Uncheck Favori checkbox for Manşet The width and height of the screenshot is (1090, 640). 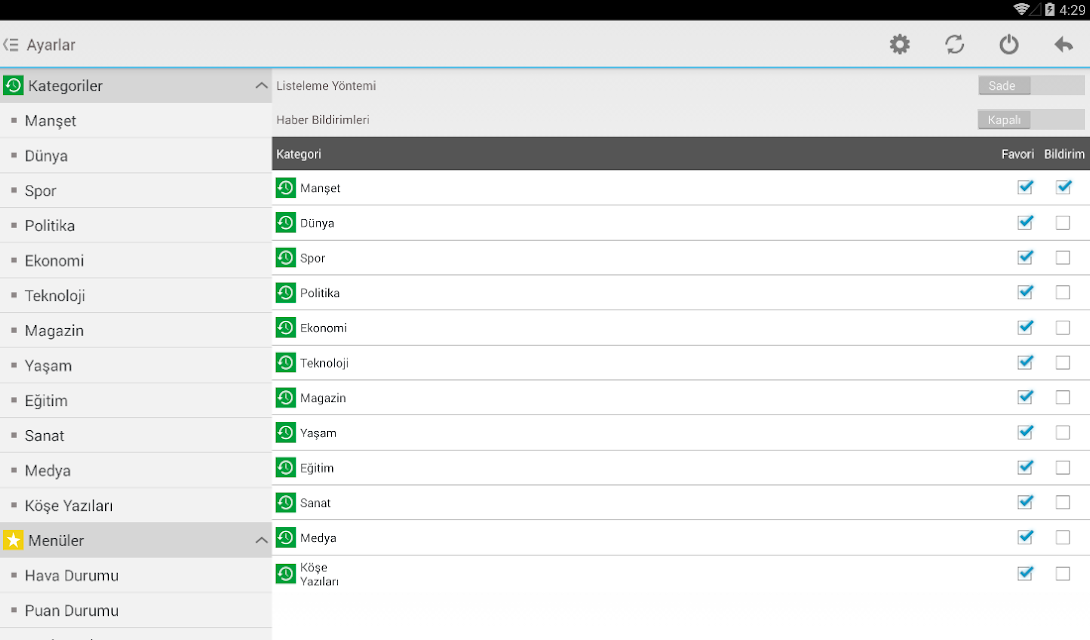(1025, 187)
